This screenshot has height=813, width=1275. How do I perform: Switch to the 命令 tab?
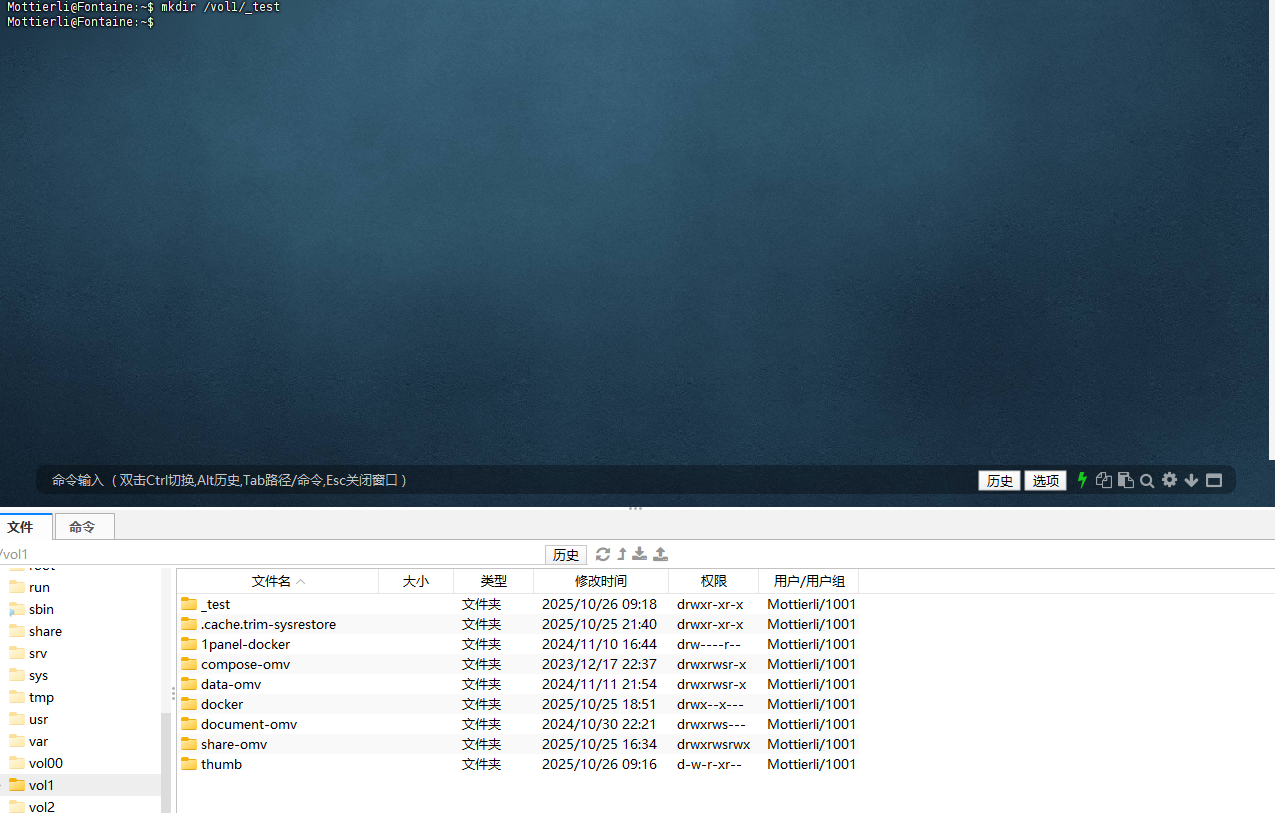[x=83, y=527]
